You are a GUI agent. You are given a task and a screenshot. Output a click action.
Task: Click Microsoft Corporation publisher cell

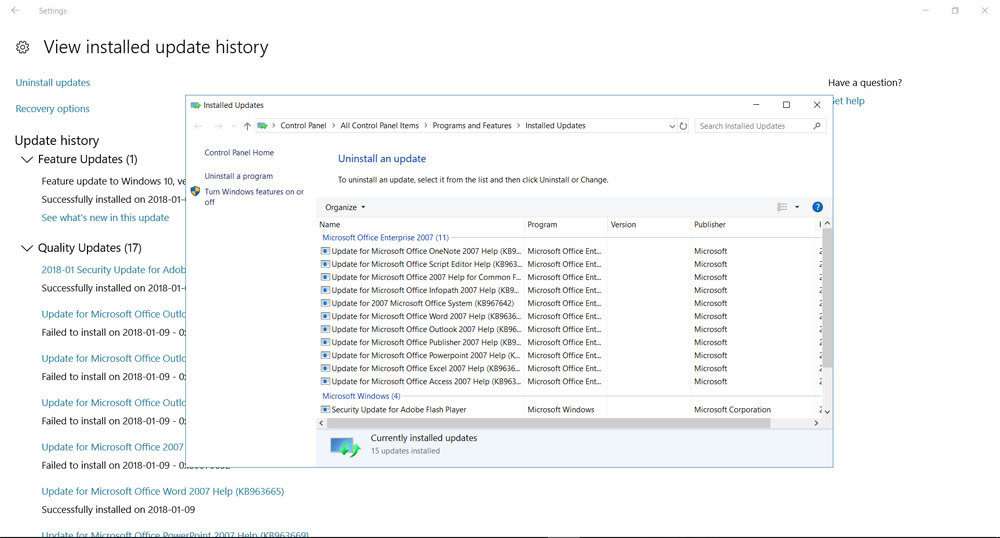tap(732, 410)
